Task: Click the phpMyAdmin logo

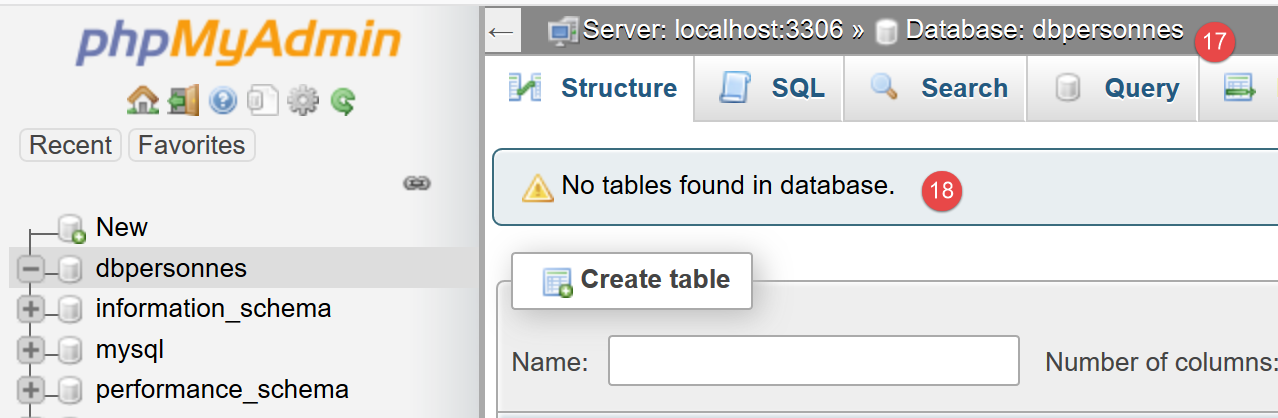Action: pyautogui.click(x=239, y=45)
